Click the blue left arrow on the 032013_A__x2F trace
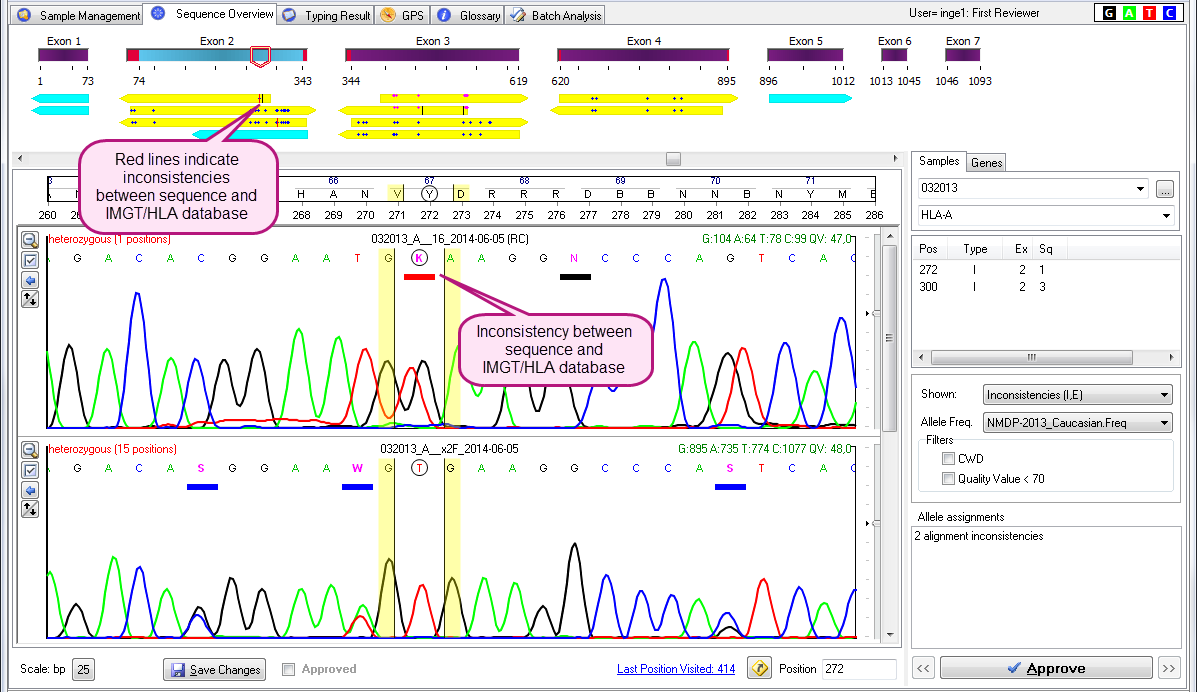This screenshot has width=1197, height=692. (30, 490)
